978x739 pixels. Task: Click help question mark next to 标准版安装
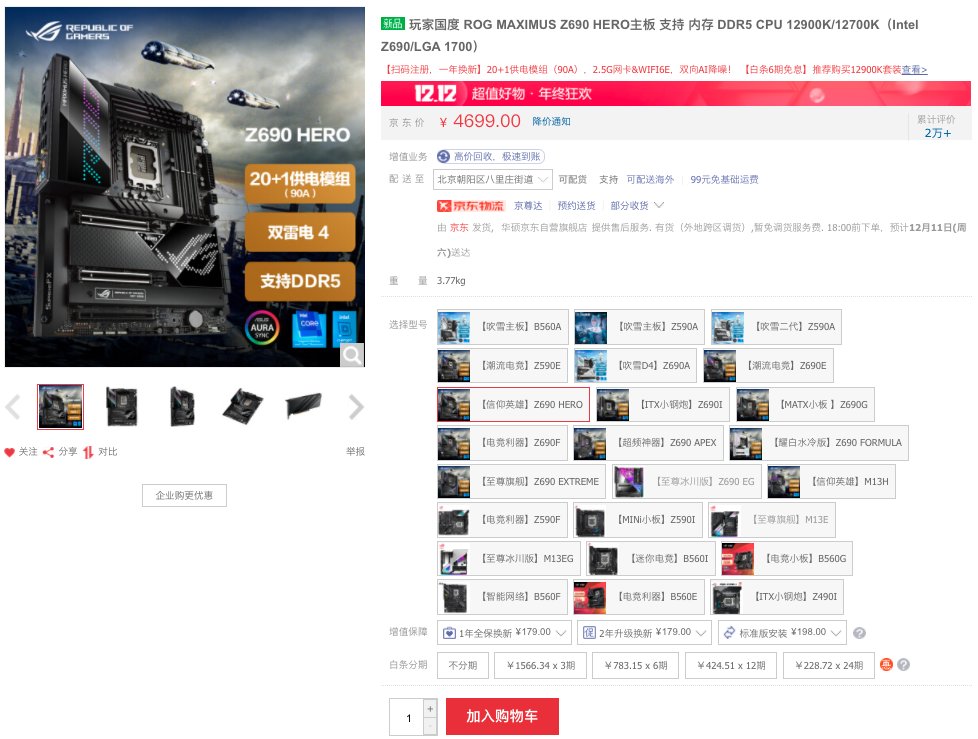[x=859, y=633]
